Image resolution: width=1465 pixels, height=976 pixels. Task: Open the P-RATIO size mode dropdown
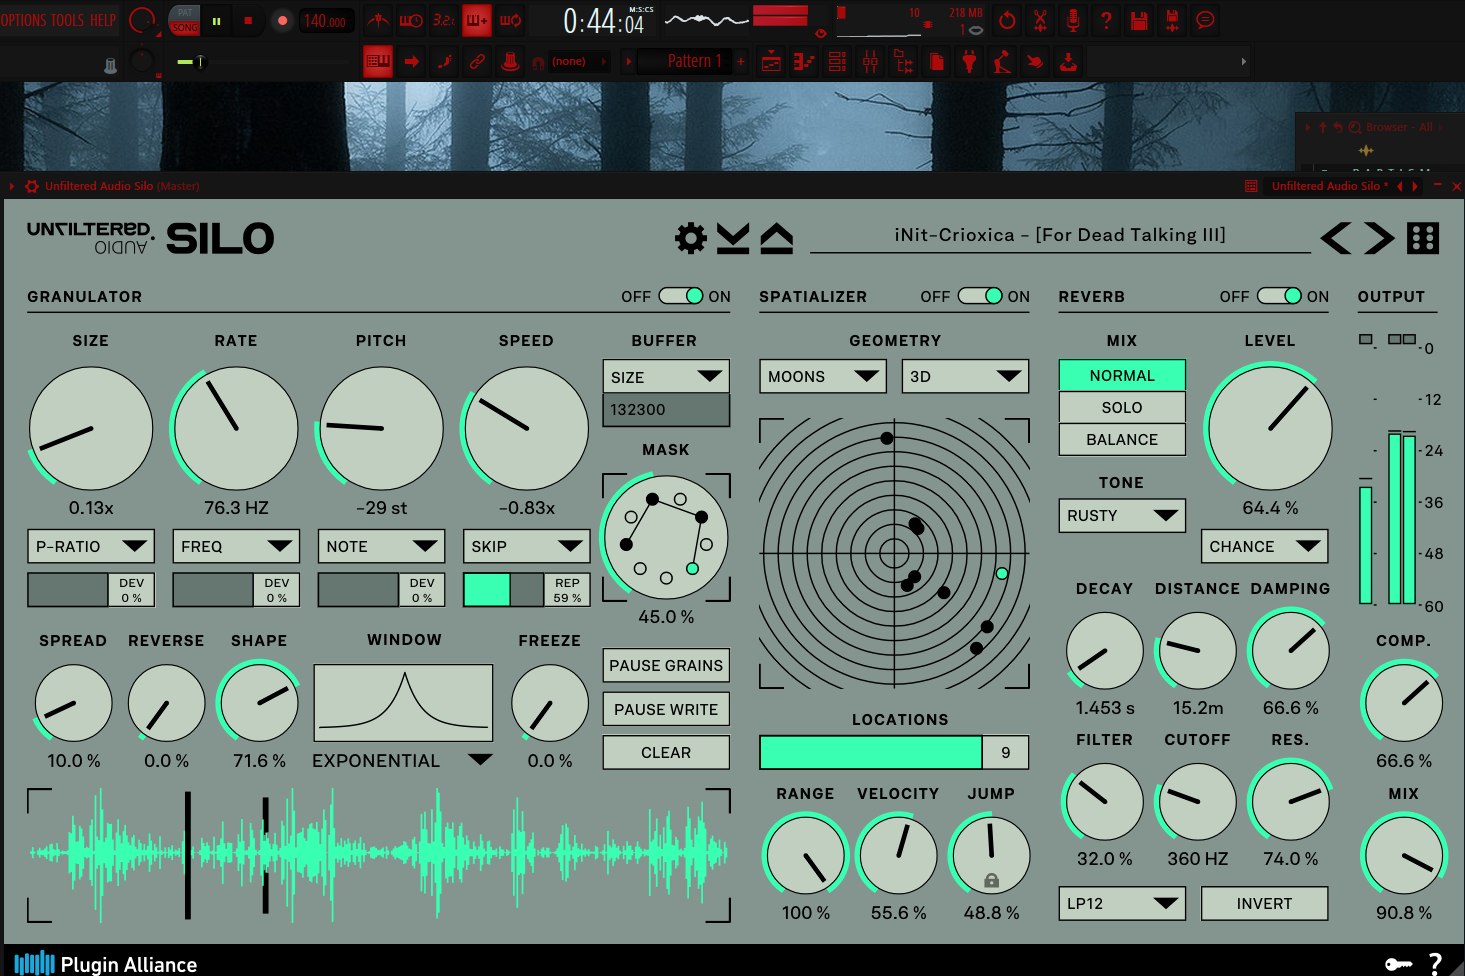point(91,546)
